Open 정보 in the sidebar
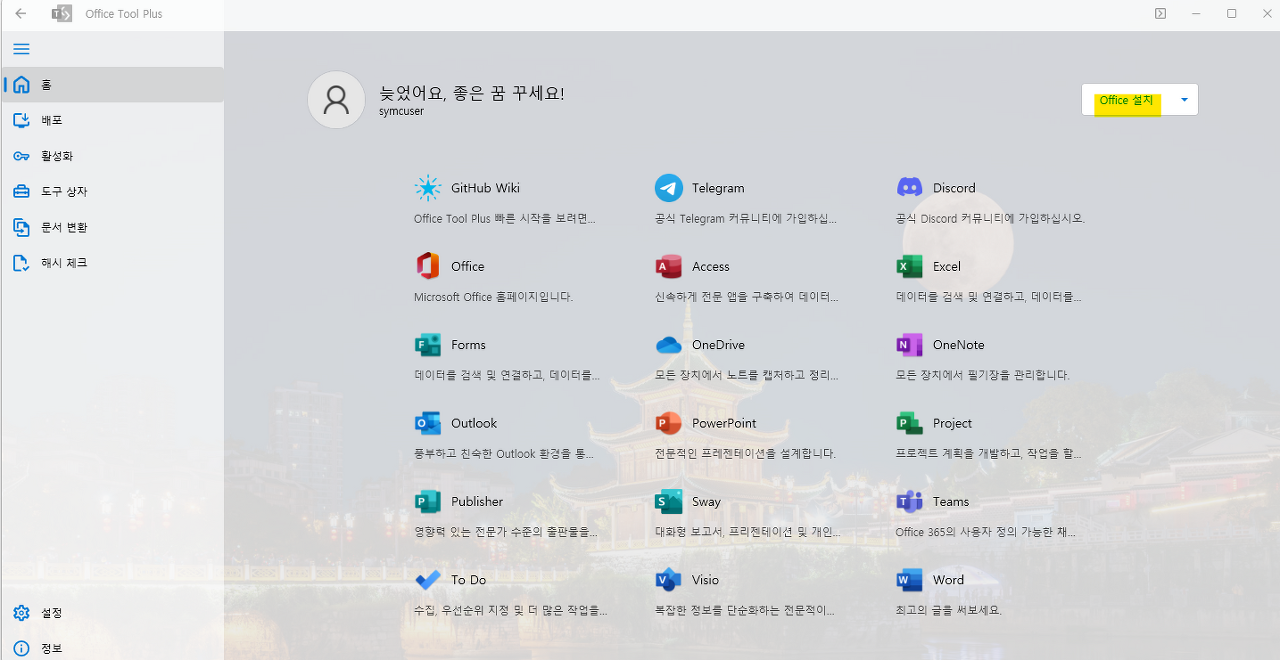 pyautogui.click(x=112, y=648)
